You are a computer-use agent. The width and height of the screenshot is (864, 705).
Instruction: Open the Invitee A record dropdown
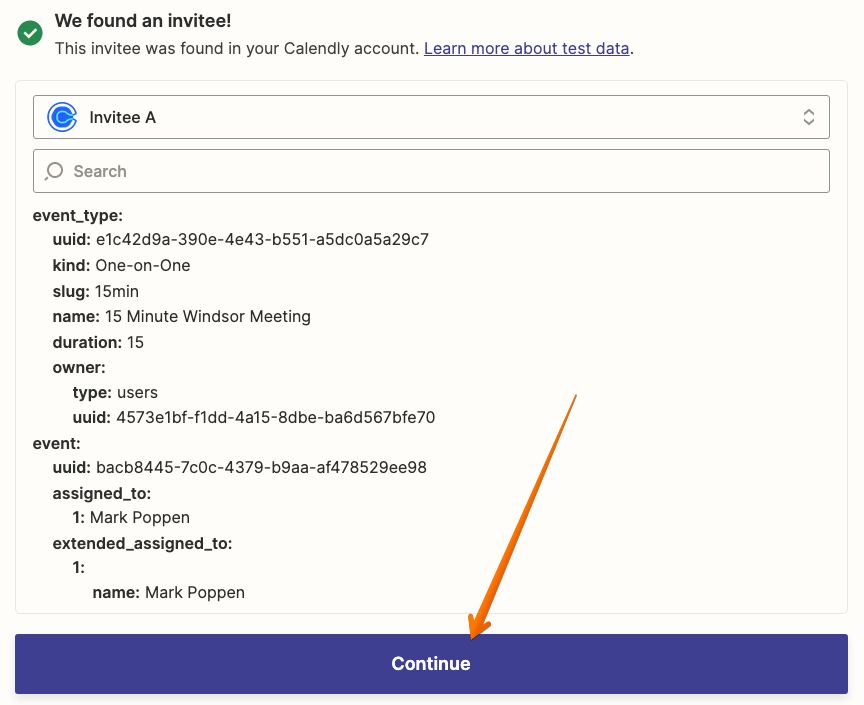(431, 117)
